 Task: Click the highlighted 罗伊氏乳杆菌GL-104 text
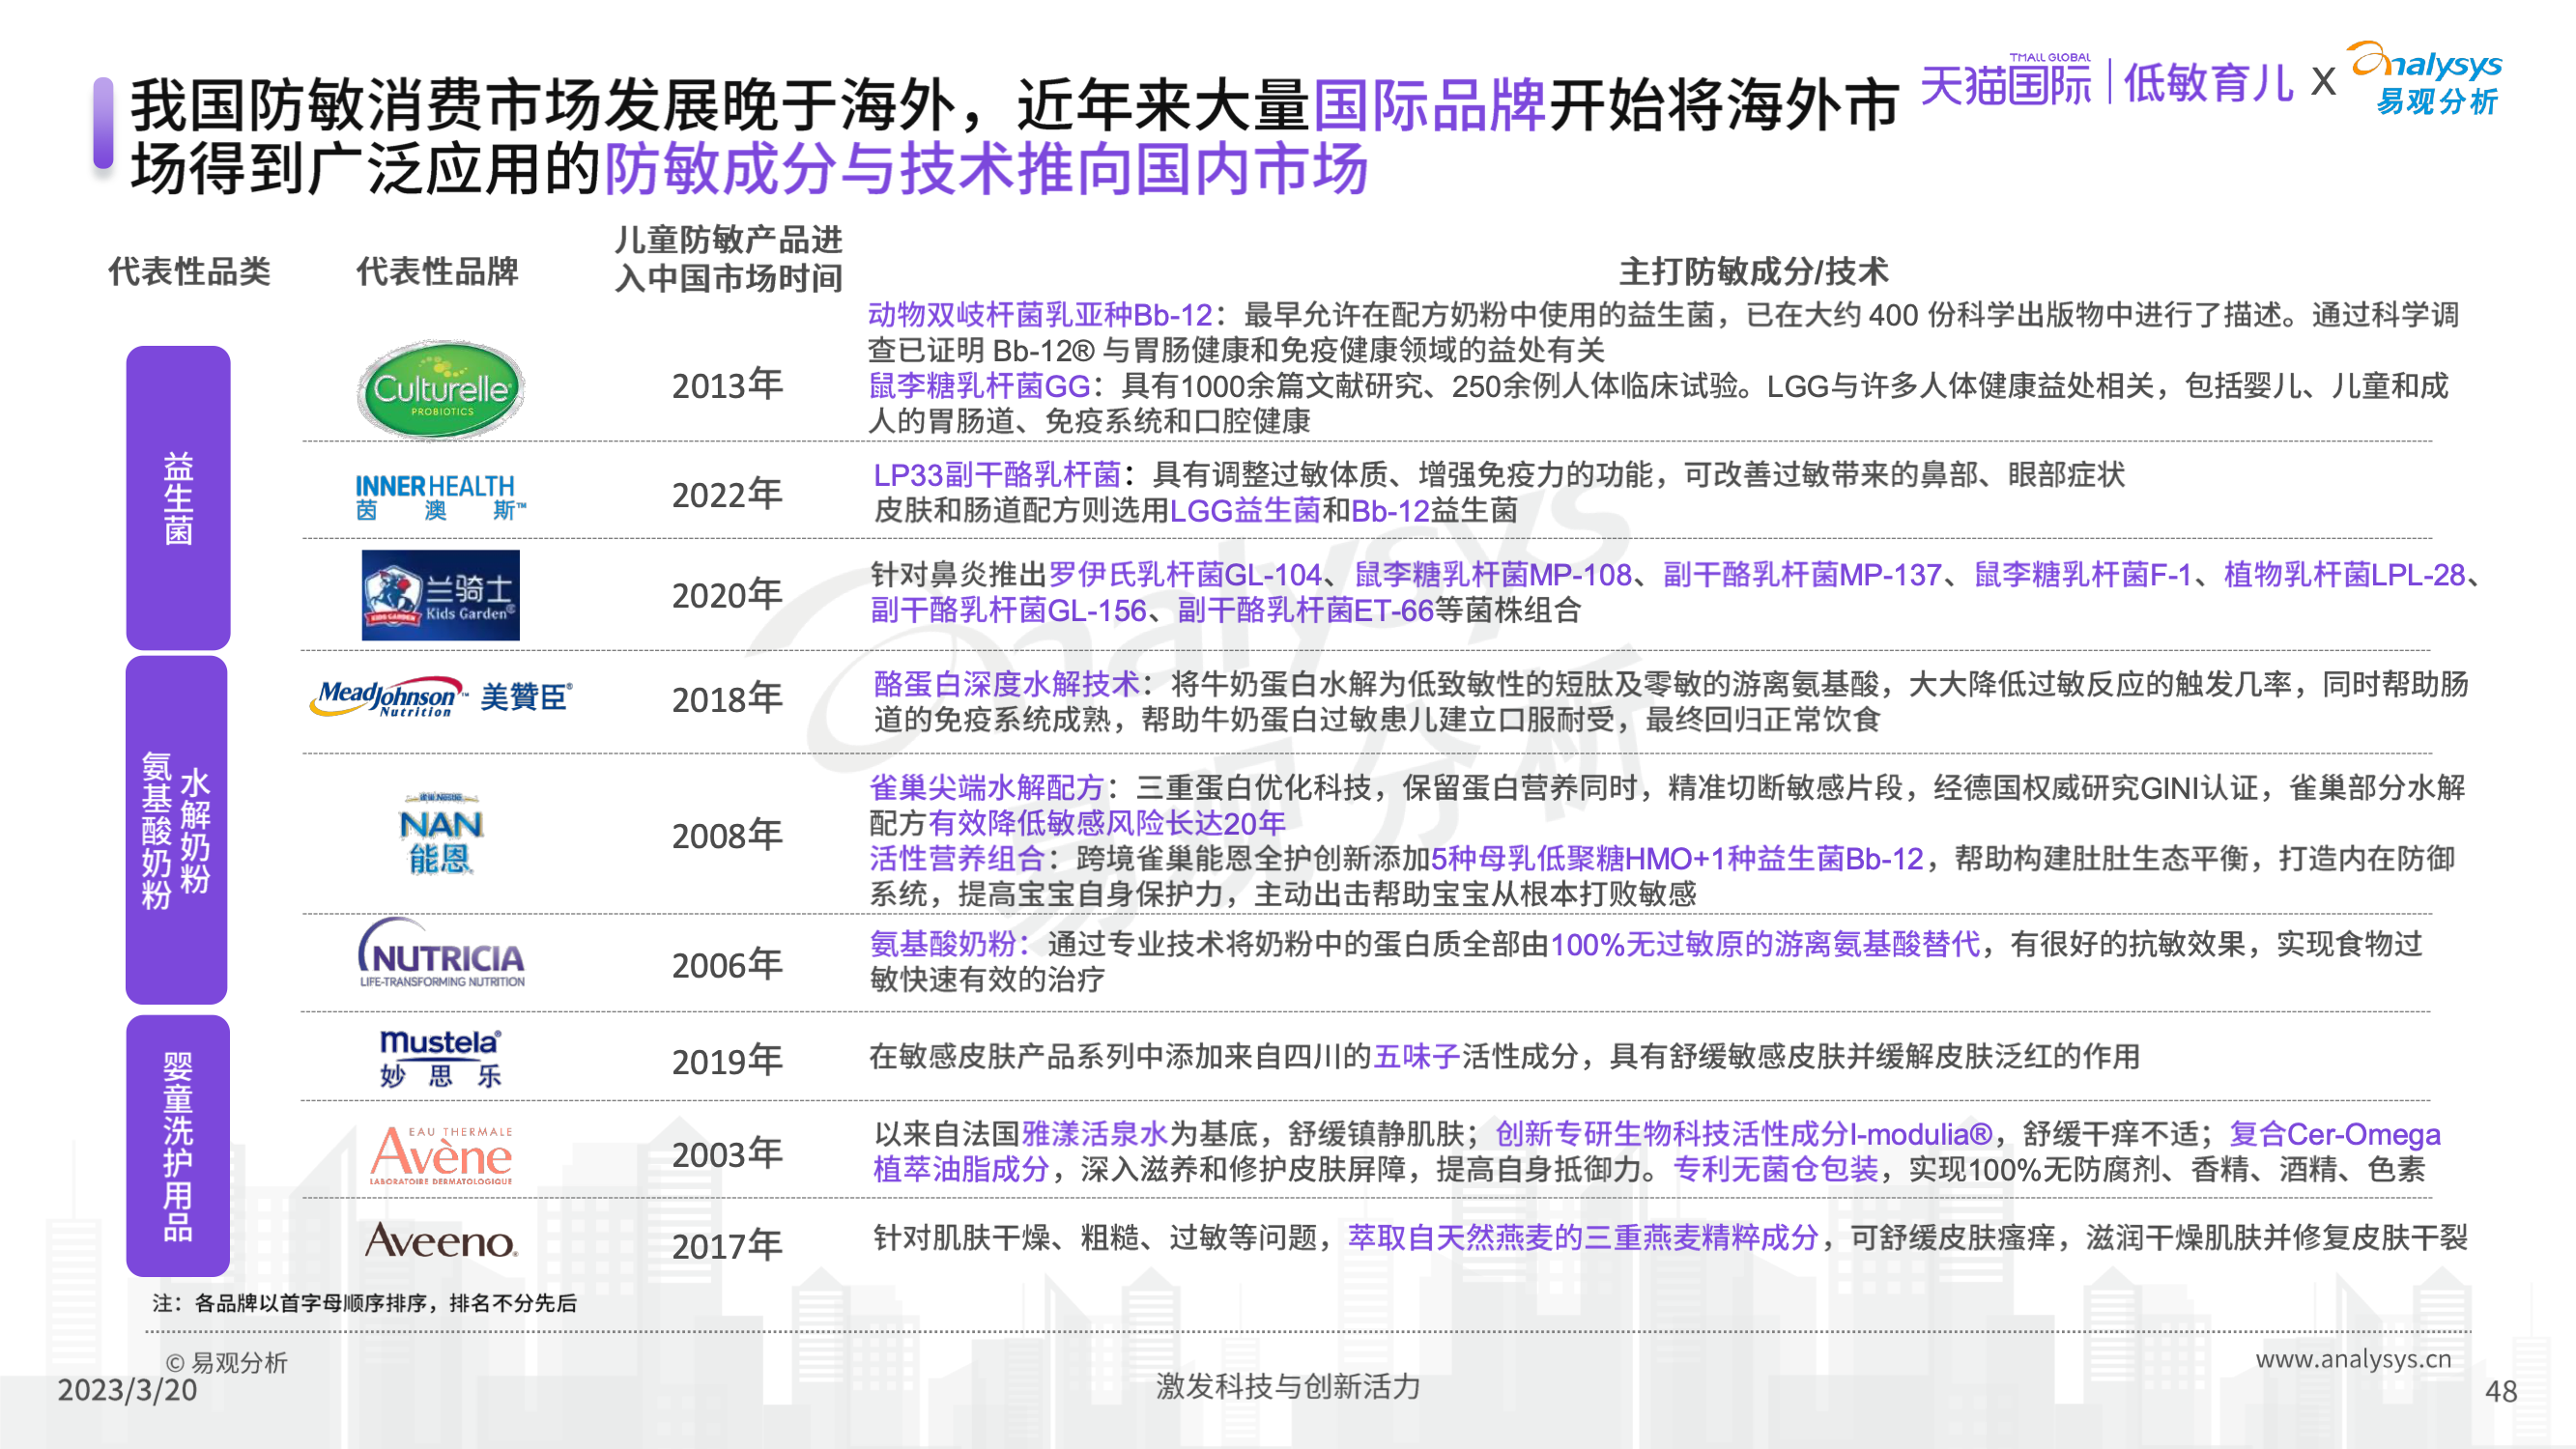point(1185,575)
